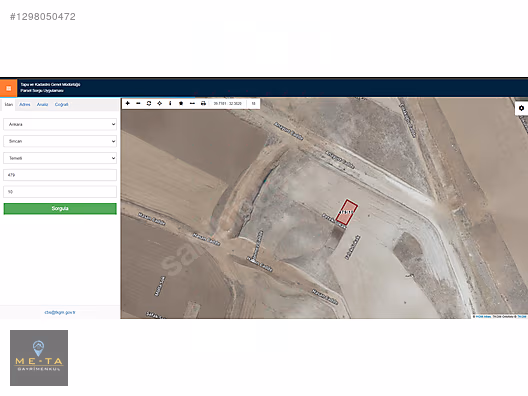
Task: Click the refresh map icon
Action: pos(149,103)
